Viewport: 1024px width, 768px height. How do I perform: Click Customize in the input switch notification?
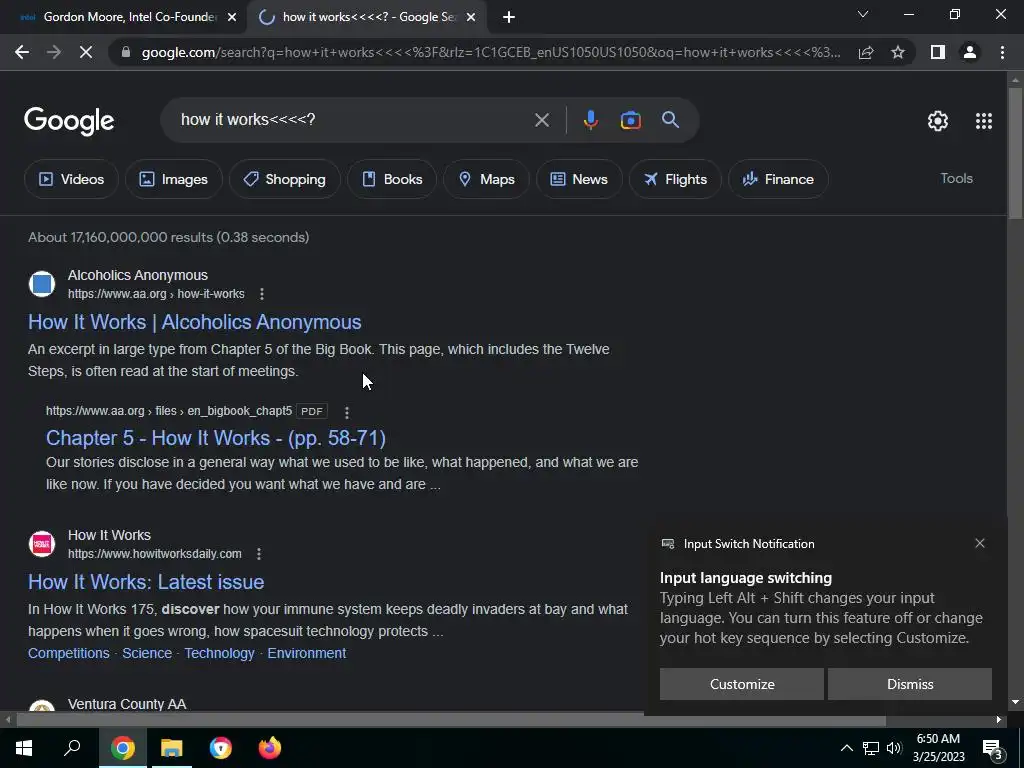pos(742,684)
